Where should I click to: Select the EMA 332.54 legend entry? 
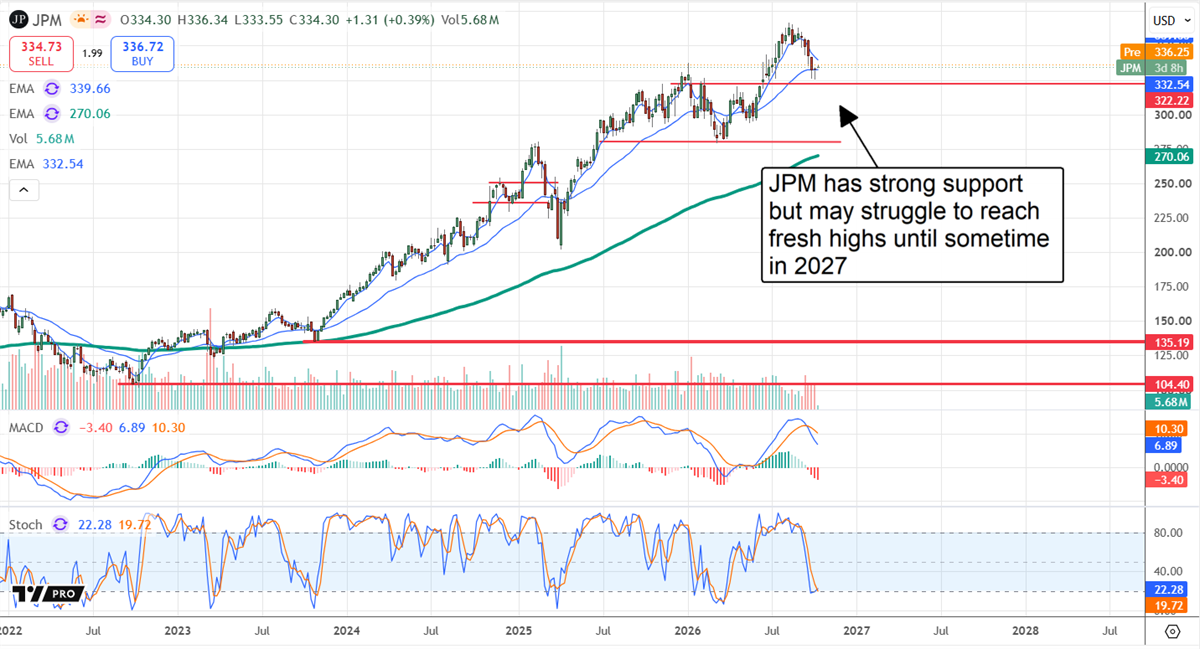(x=48, y=163)
